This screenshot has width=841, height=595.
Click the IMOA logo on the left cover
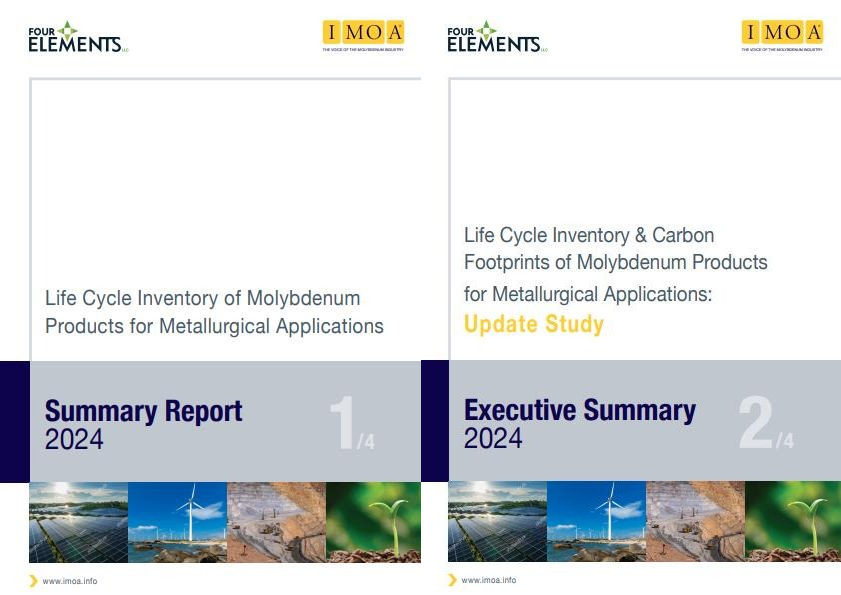click(x=362, y=35)
